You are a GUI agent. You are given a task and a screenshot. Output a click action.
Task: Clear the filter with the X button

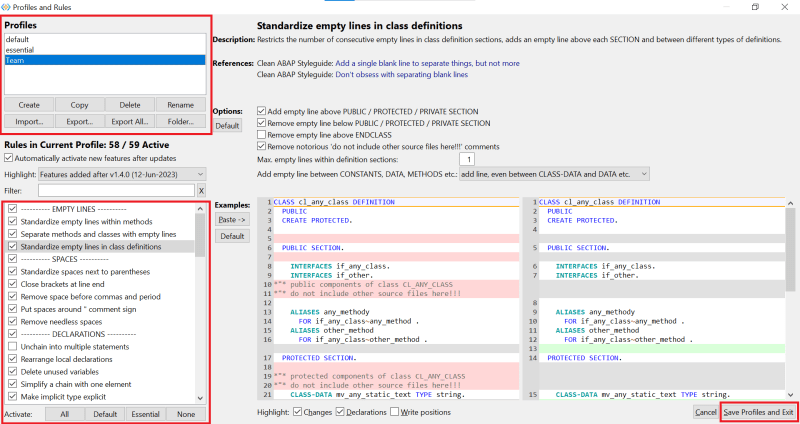pyautogui.click(x=202, y=191)
